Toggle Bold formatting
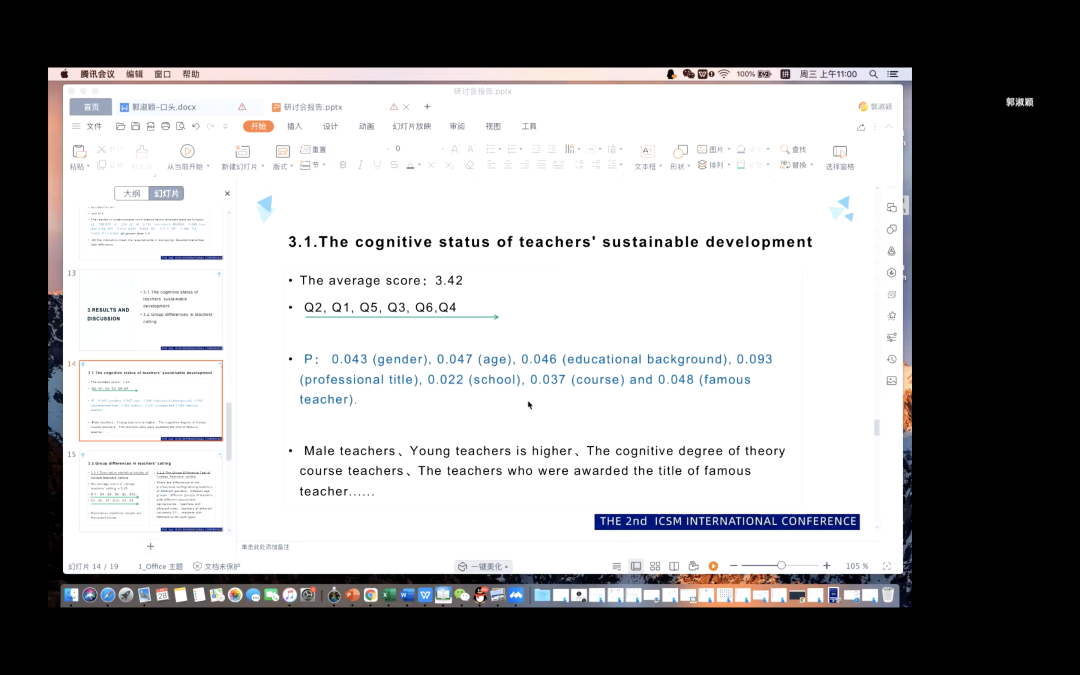 [343, 165]
